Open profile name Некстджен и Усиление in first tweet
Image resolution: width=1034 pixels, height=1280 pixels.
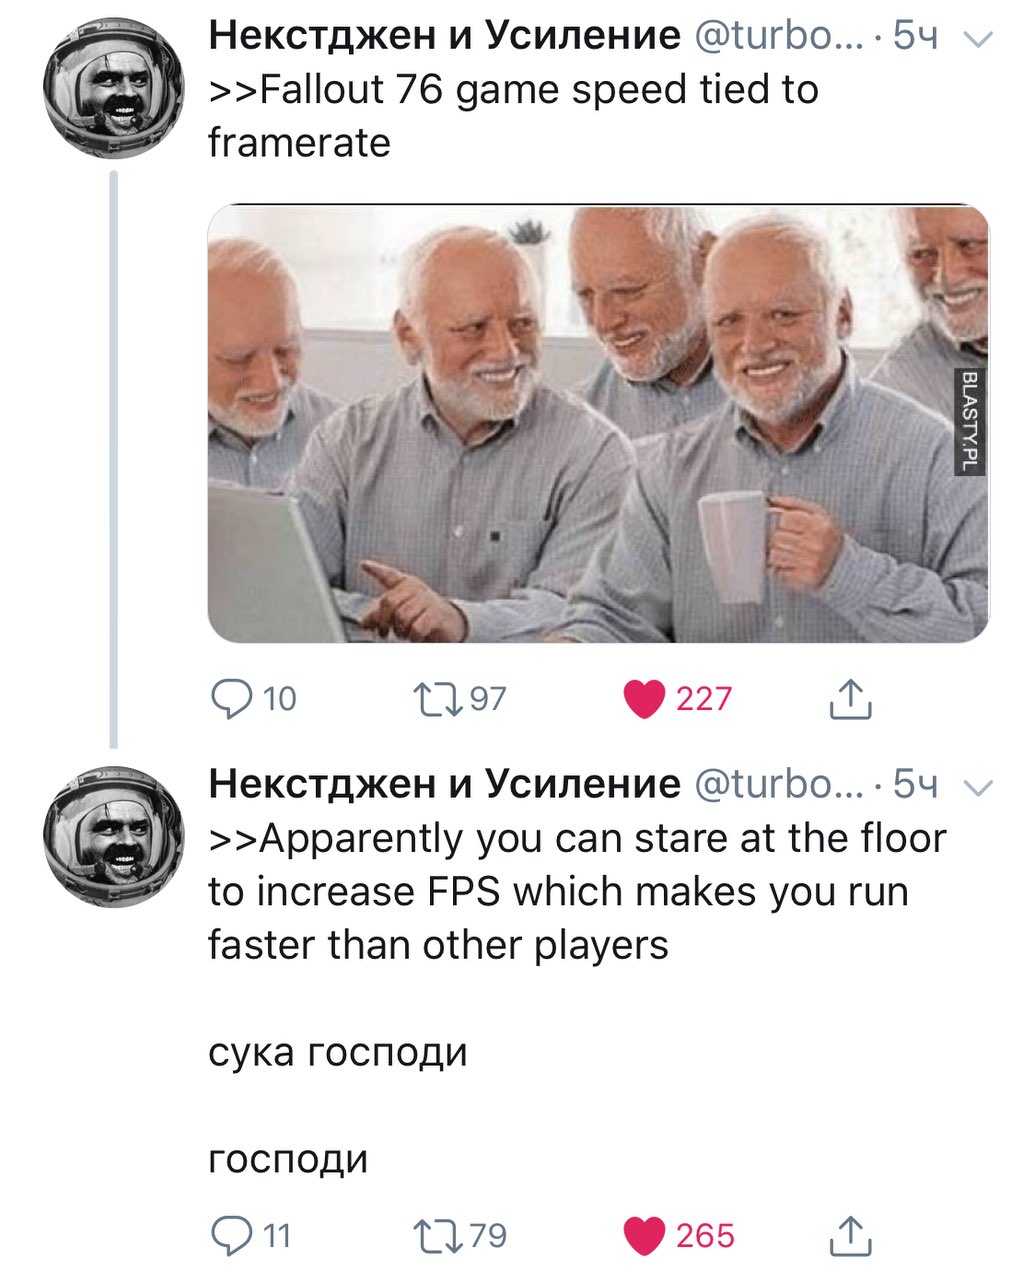click(444, 37)
